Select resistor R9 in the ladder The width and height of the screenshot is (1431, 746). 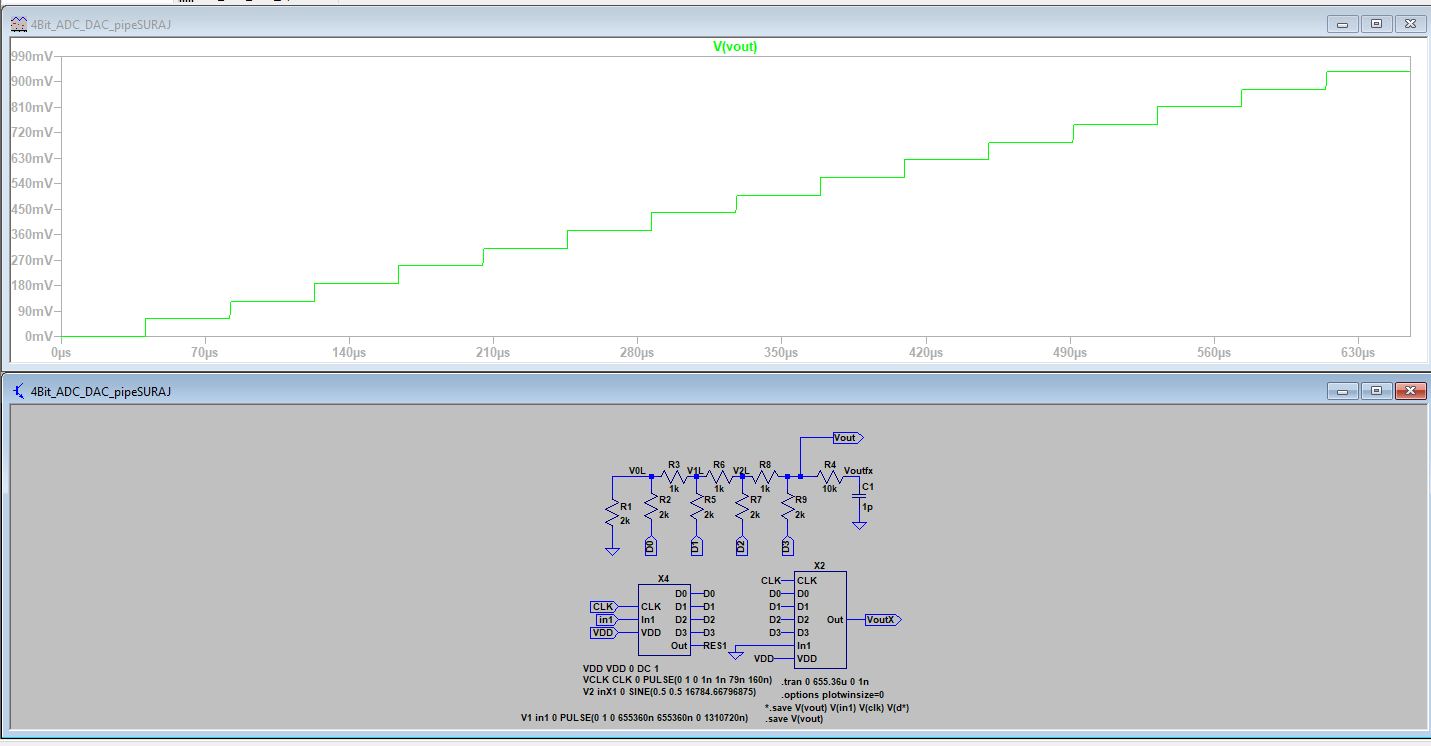(x=788, y=508)
